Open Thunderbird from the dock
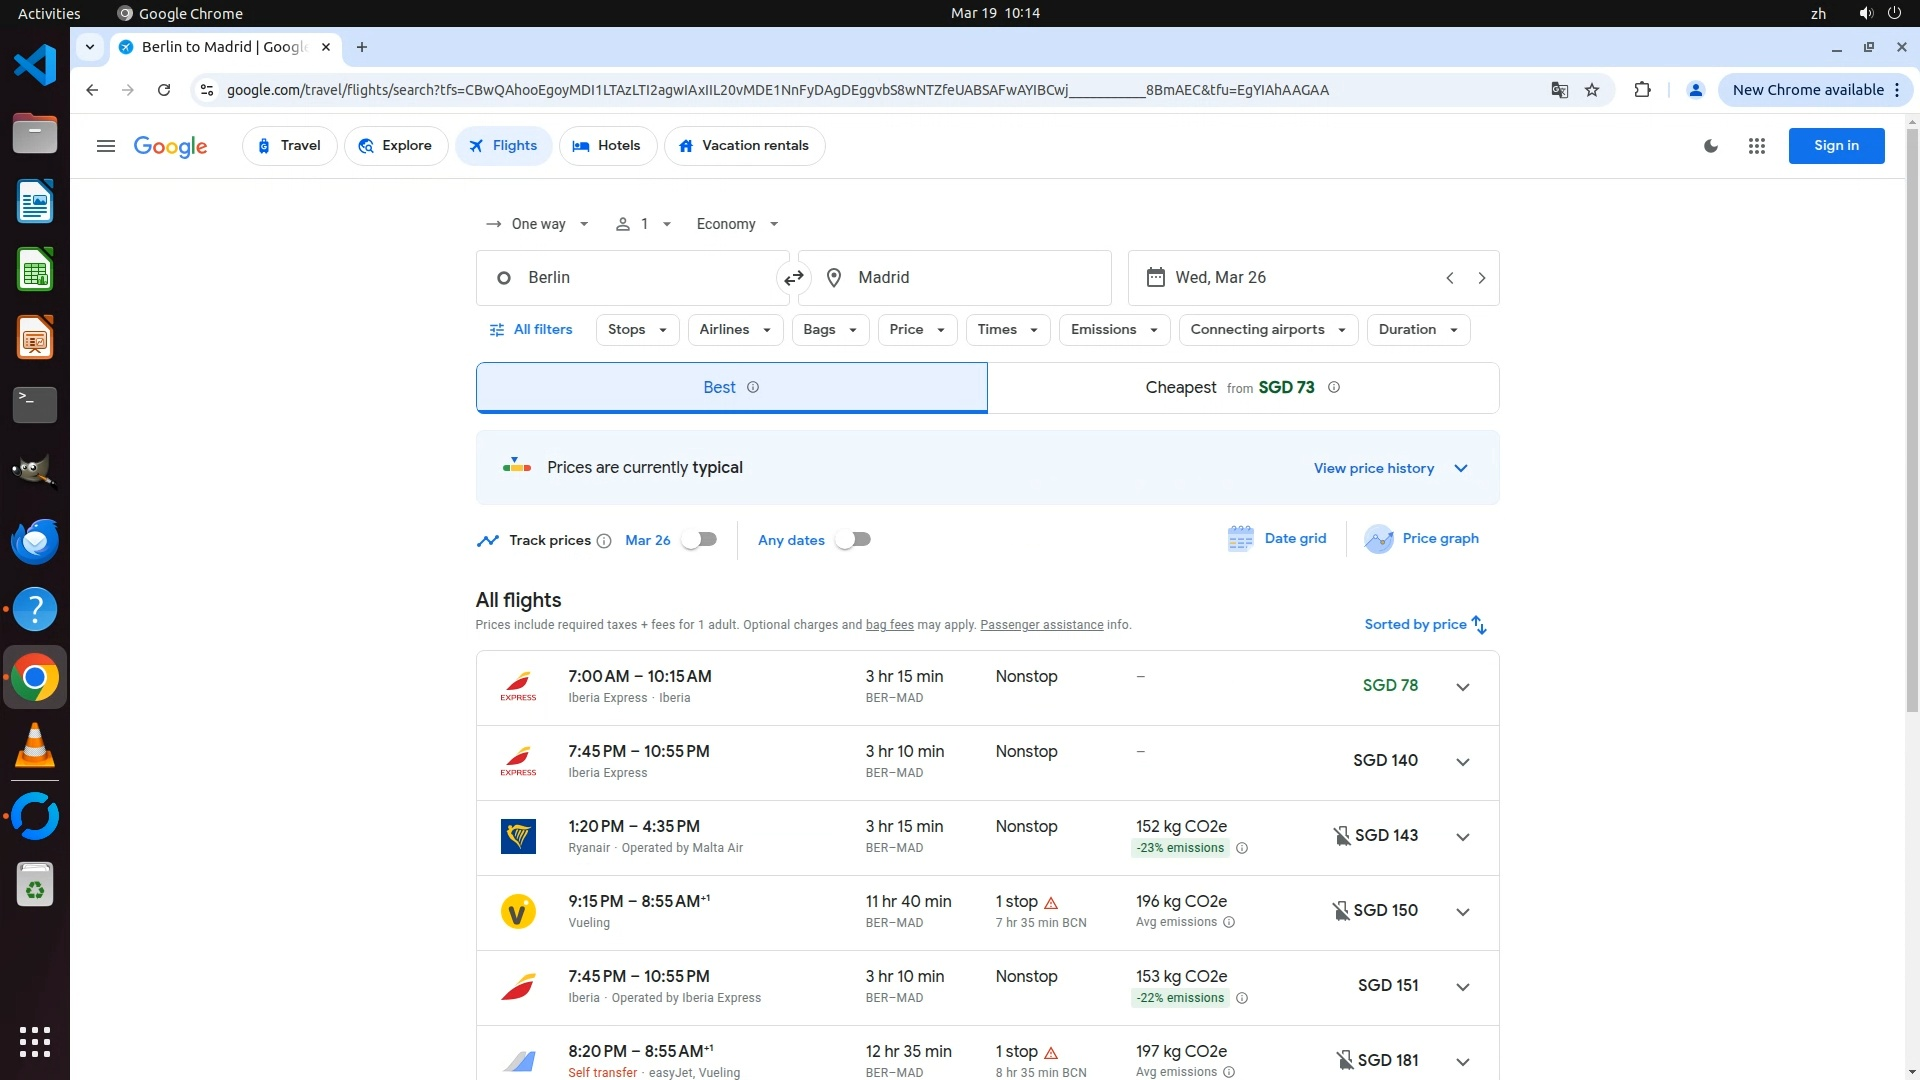The image size is (1920, 1080). click(35, 541)
